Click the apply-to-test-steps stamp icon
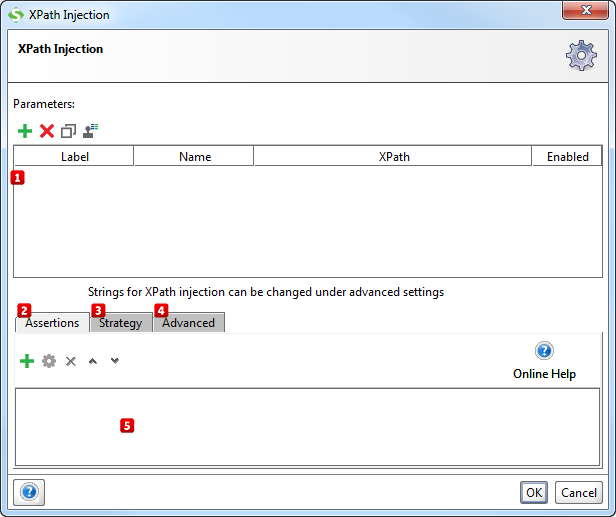This screenshot has width=616, height=517. pos(90,131)
